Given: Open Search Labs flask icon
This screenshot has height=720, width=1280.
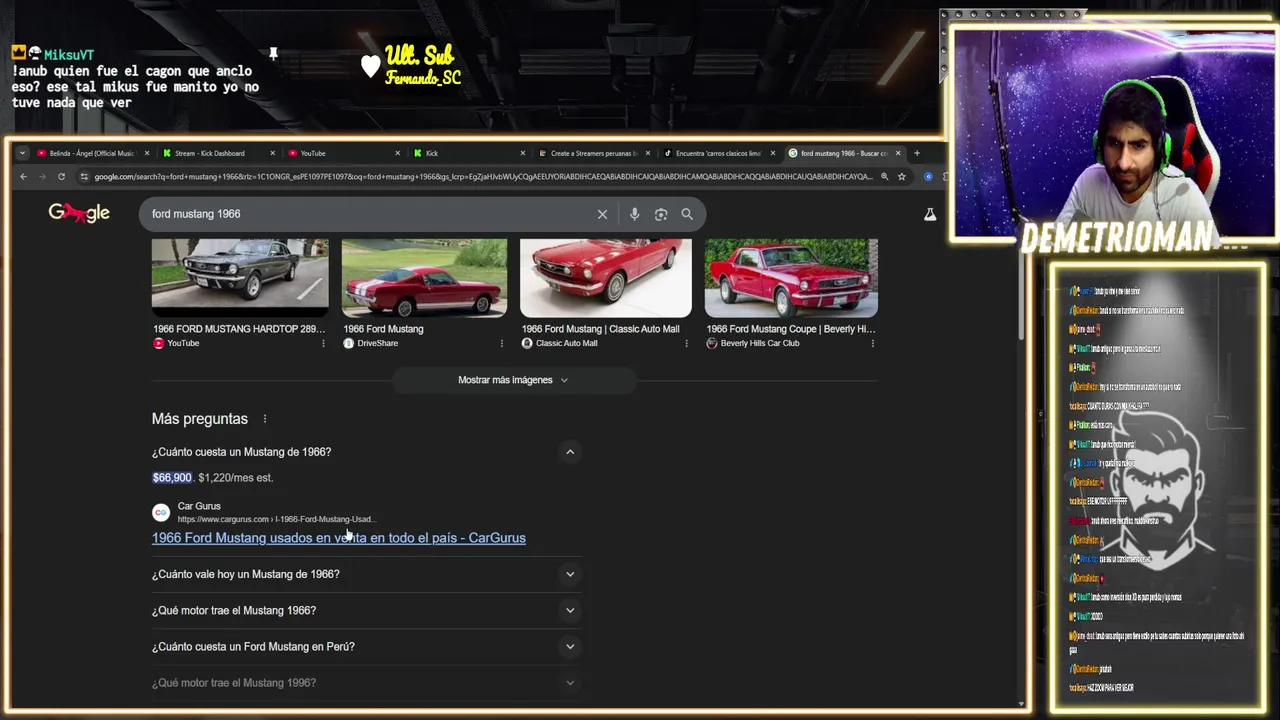Looking at the screenshot, I should click(930, 214).
